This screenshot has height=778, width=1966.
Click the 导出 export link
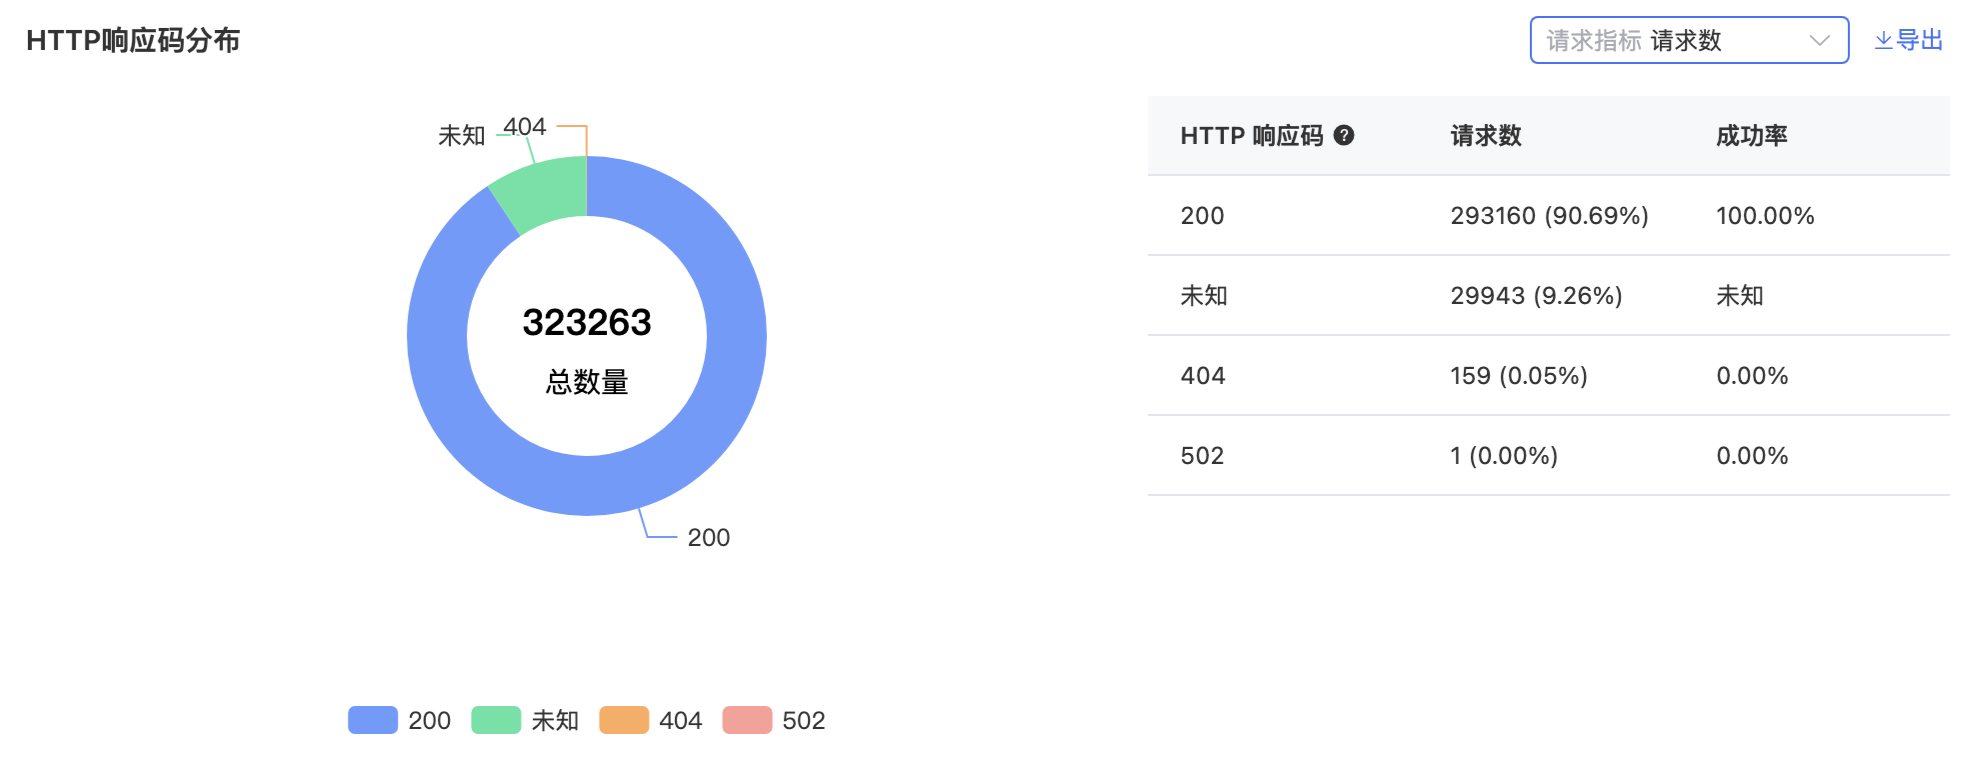pyautogui.click(x=1908, y=40)
